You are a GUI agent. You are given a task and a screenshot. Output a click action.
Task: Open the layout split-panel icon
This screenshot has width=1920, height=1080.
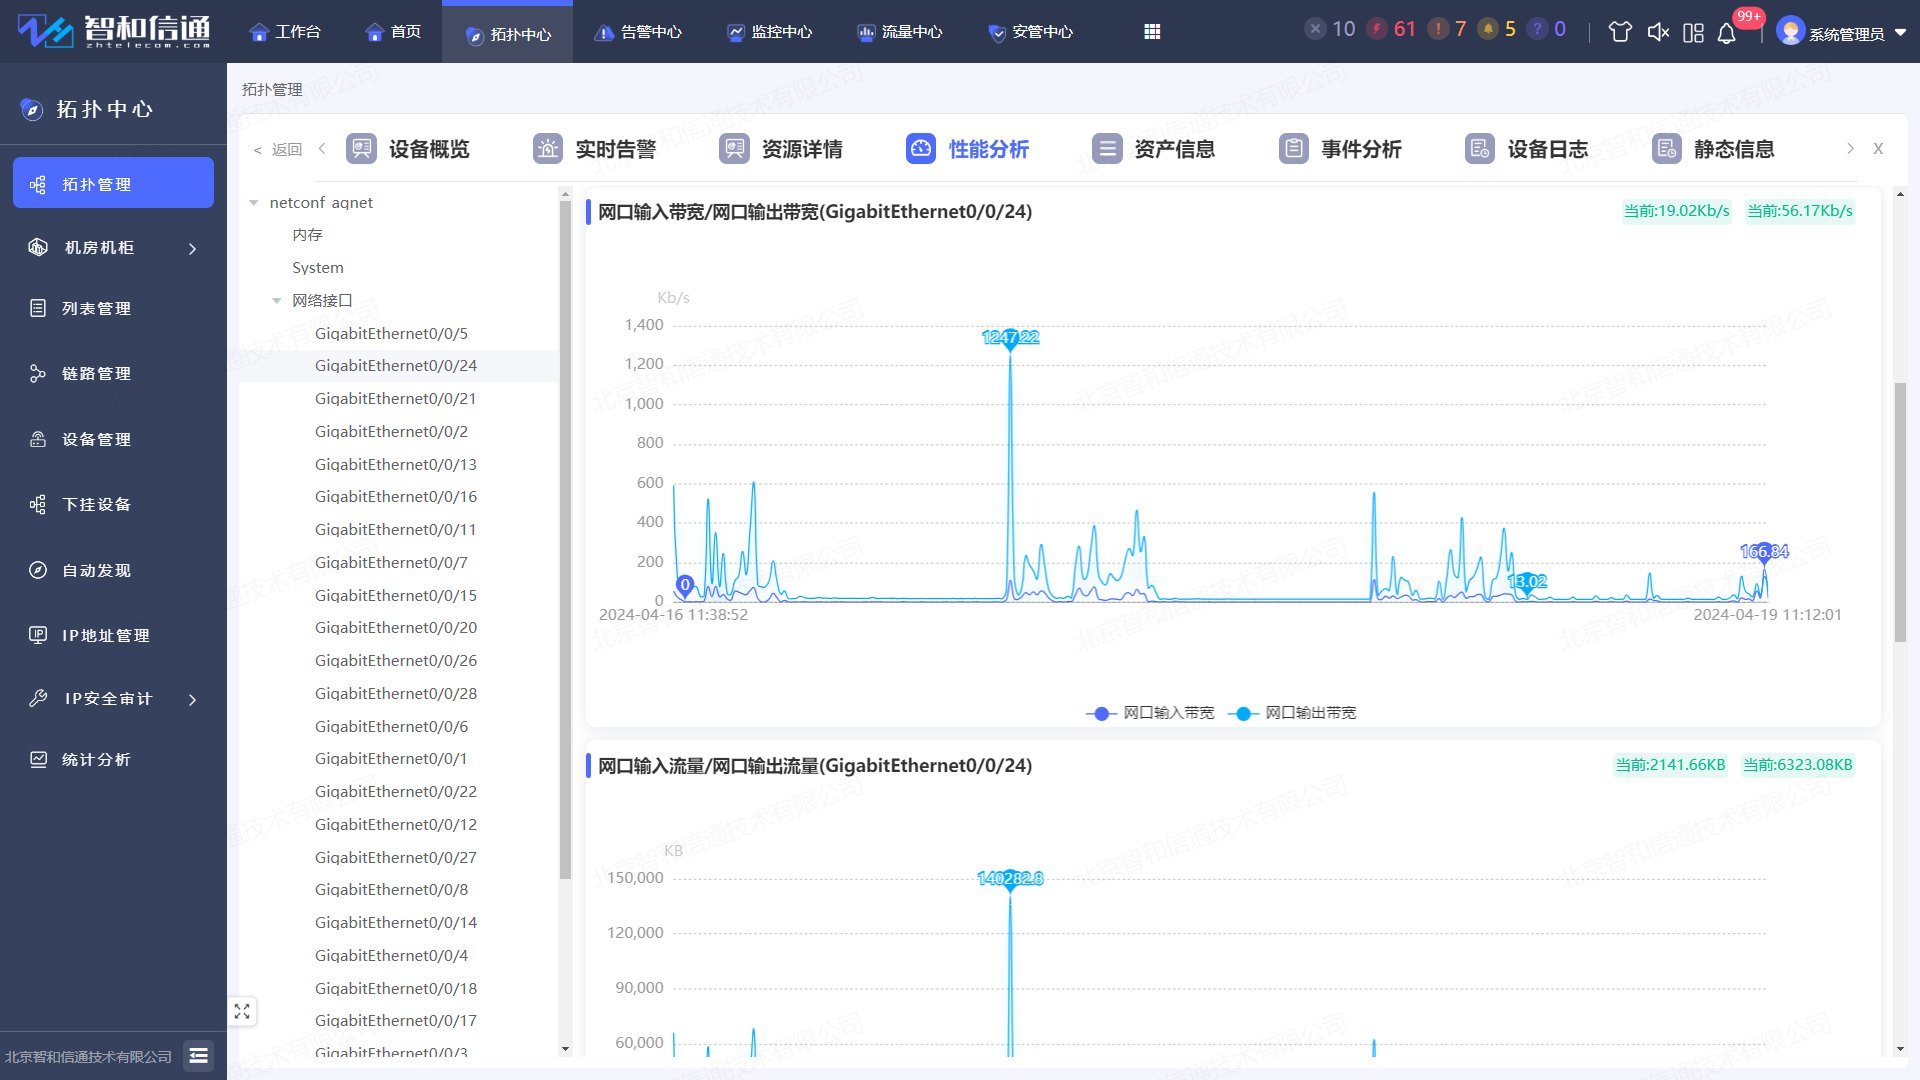(x=1693, y=33)
